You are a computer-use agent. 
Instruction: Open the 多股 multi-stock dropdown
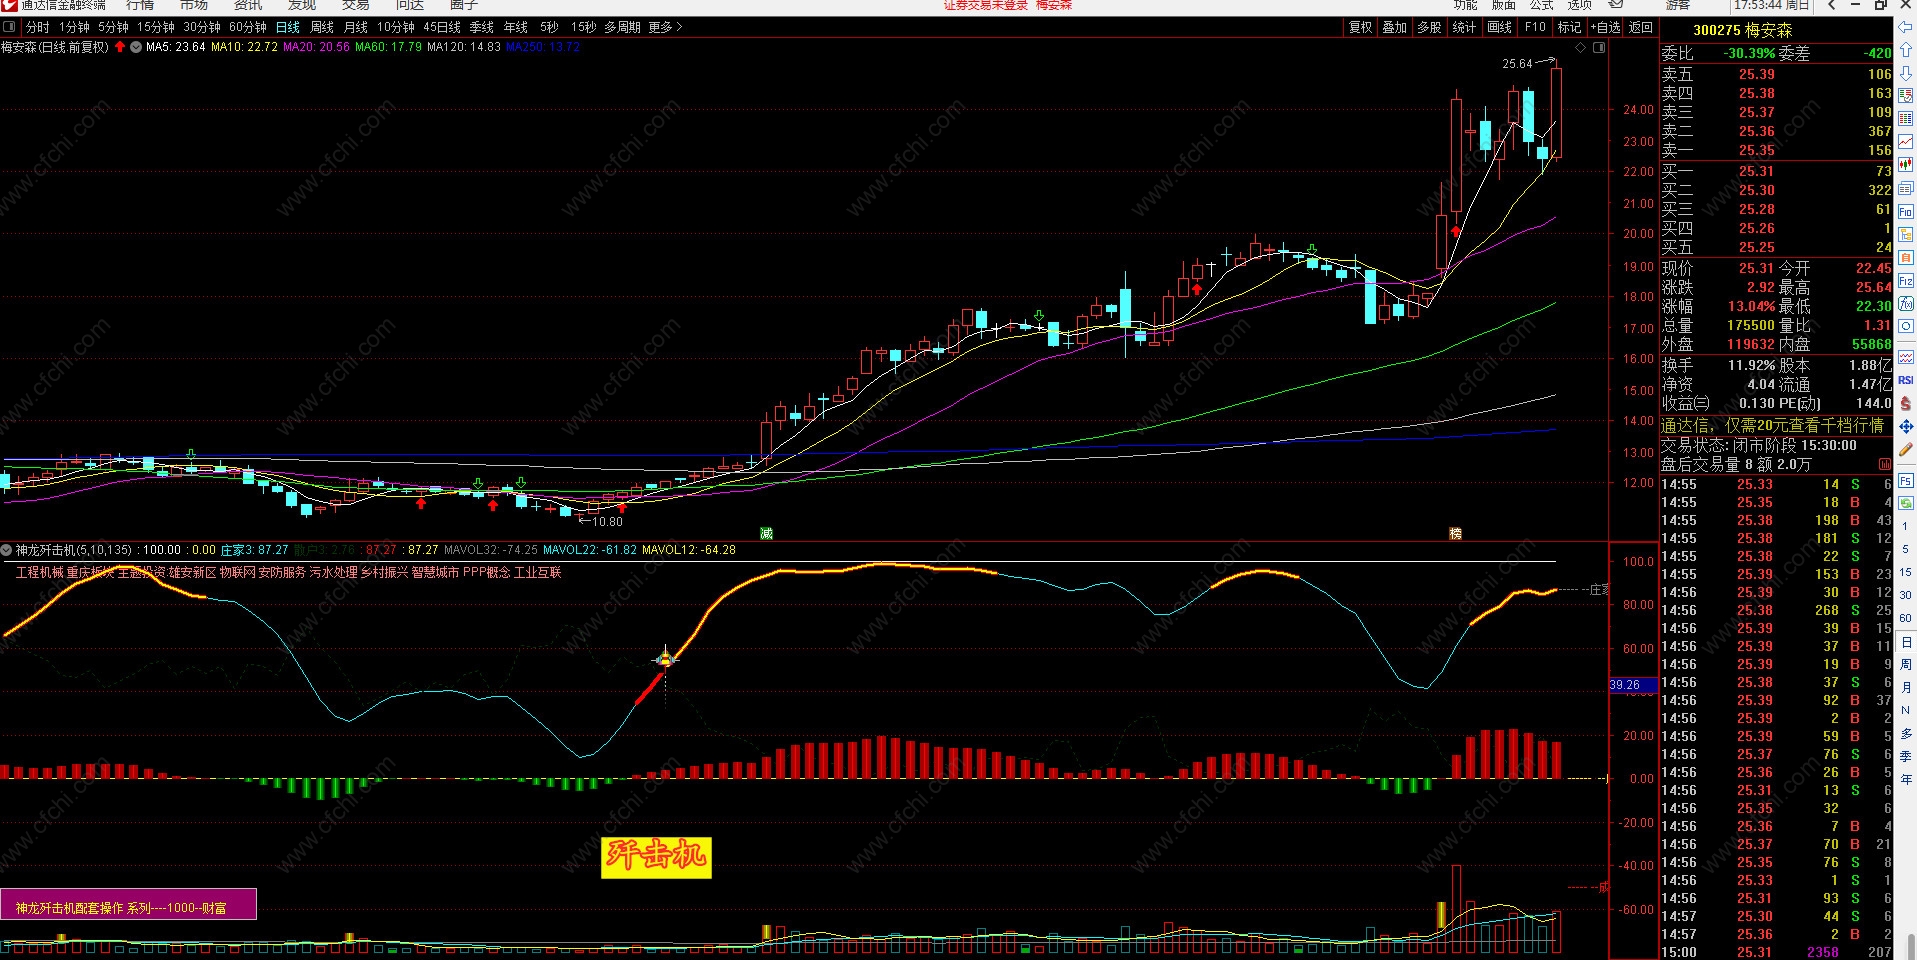1430,27
